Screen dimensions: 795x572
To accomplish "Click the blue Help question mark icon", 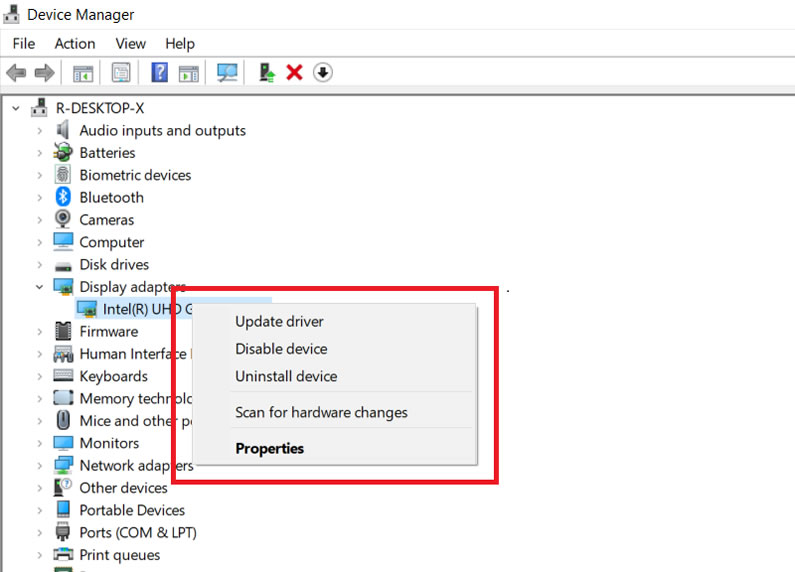I will click(160, 73).
